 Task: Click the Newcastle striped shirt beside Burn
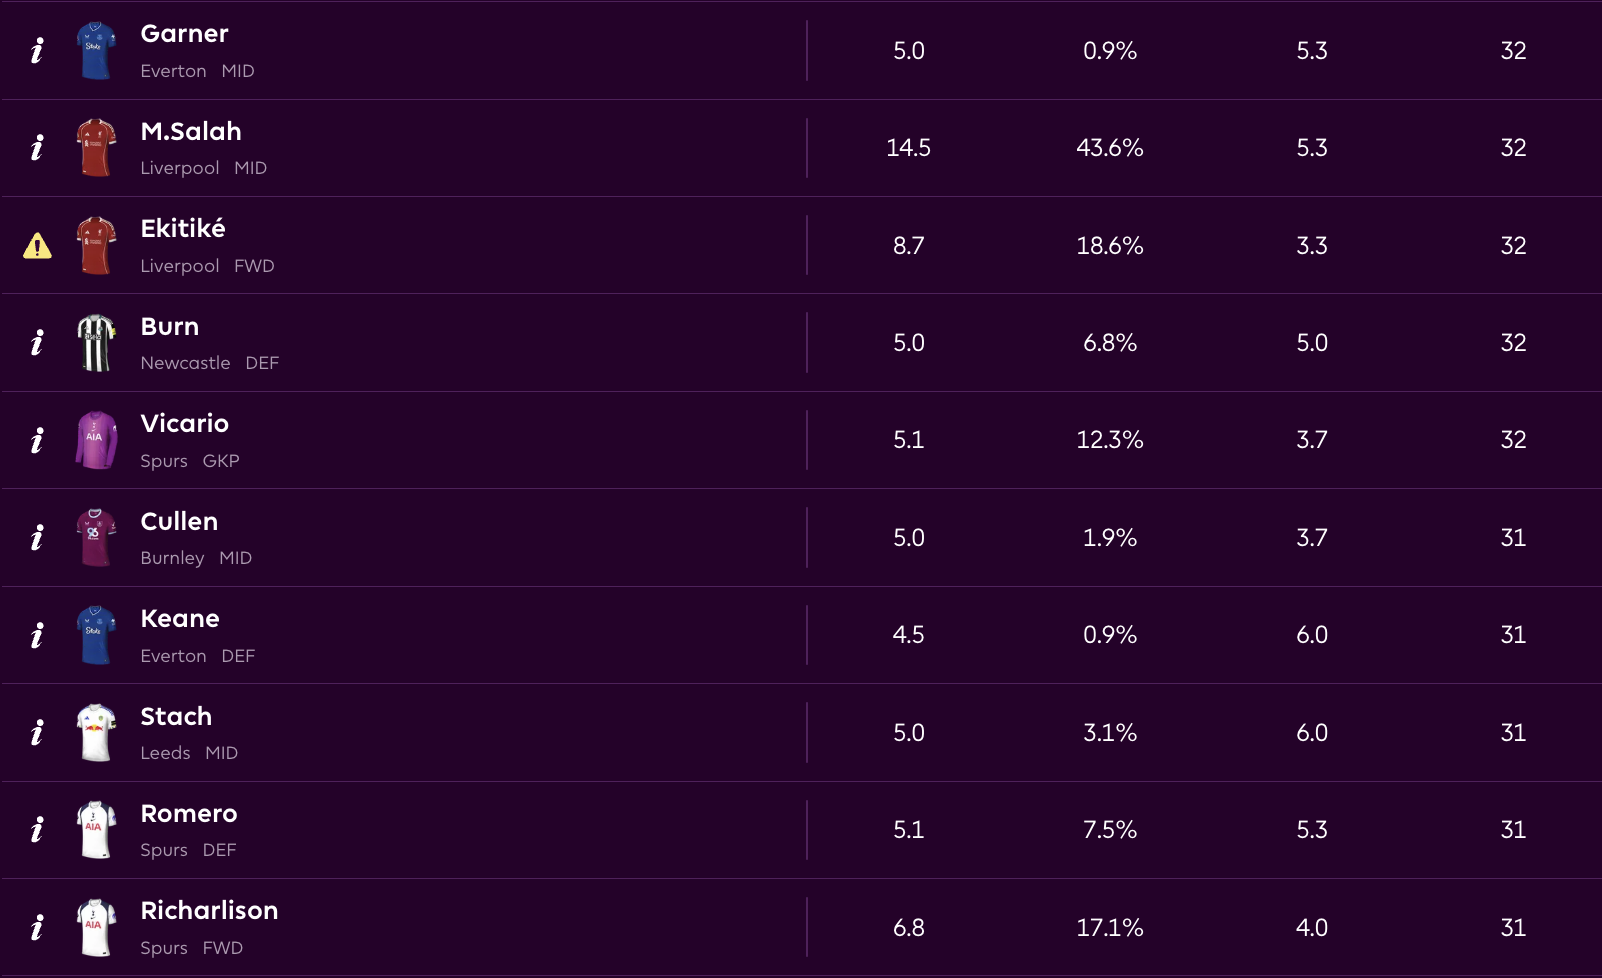96,343
